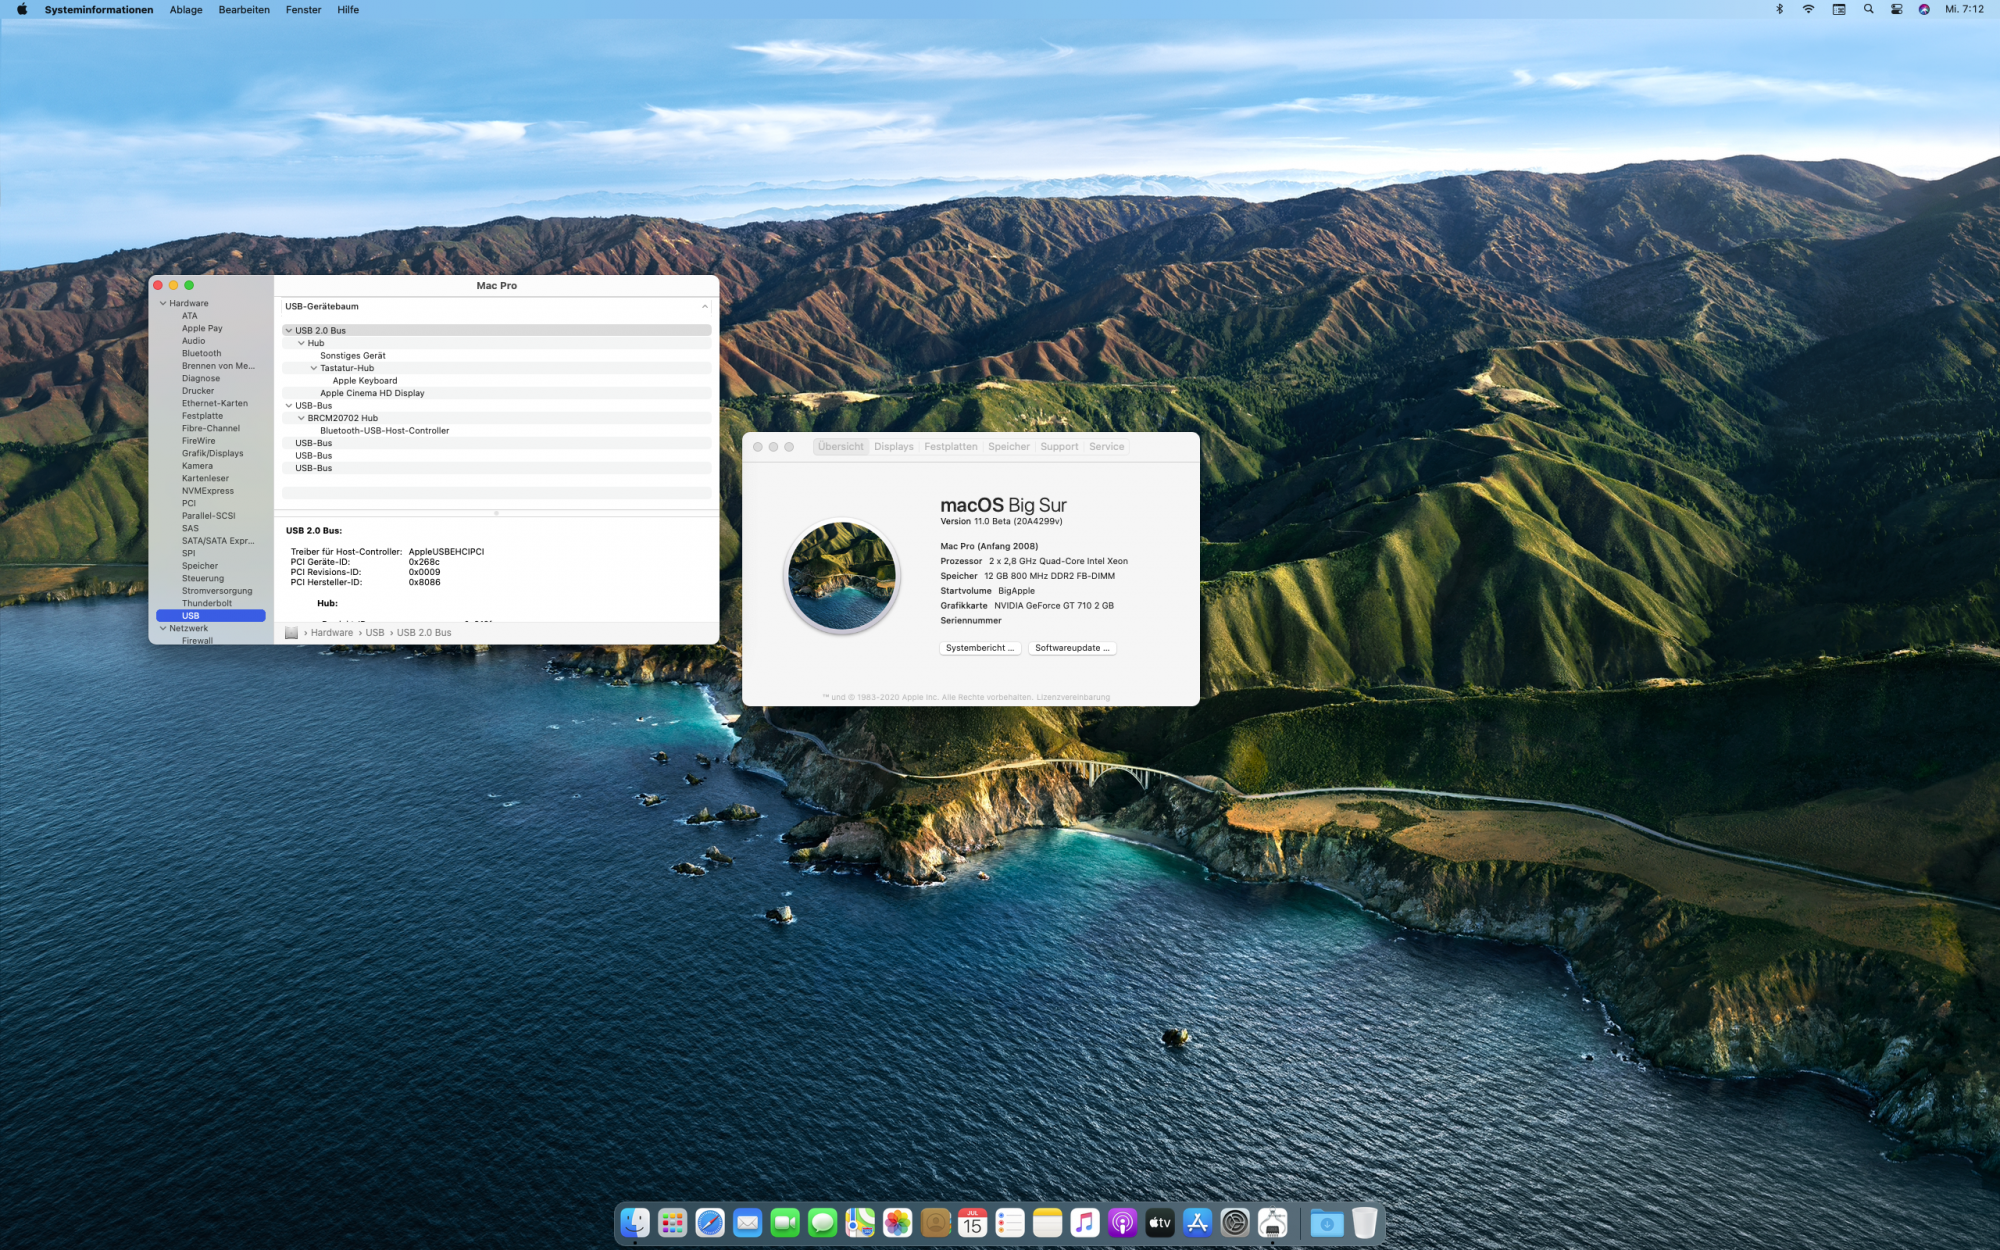Click the Spotlight search icon

1868,9
